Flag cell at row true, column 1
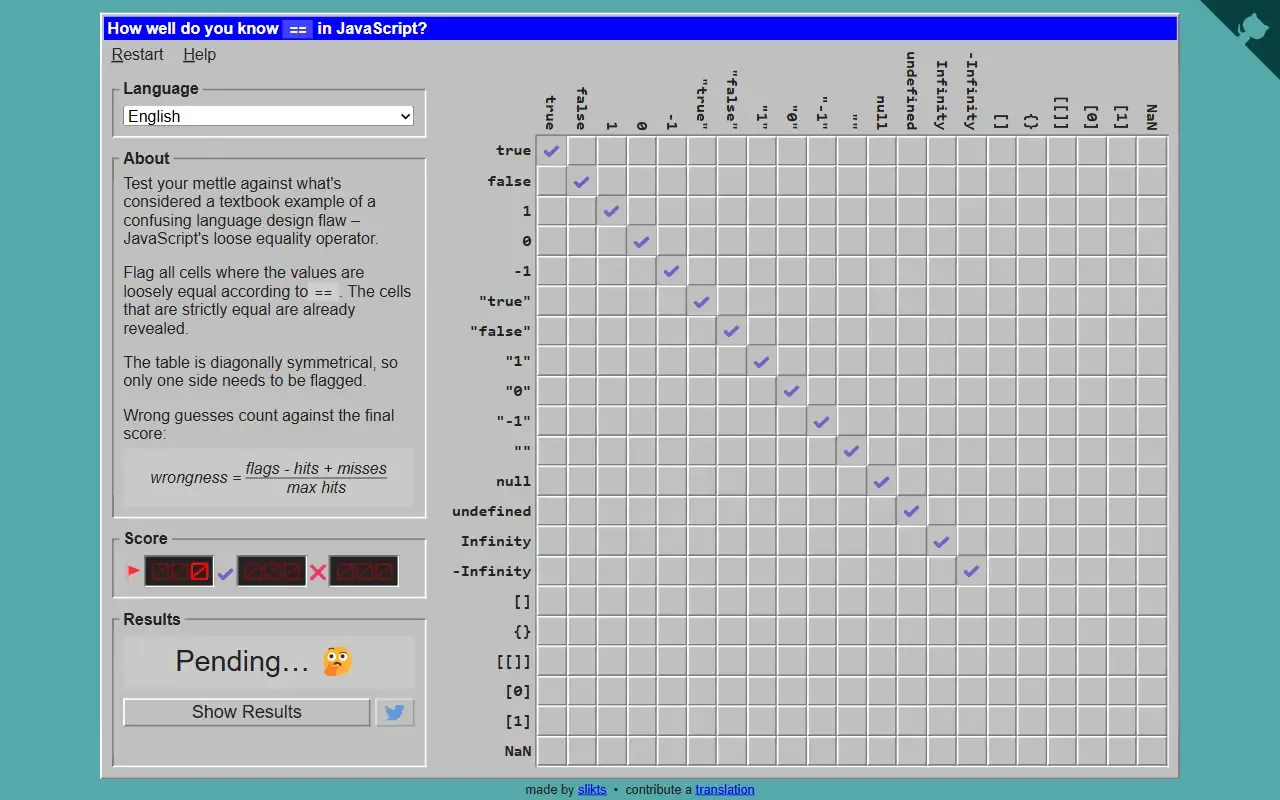Screen dimensions: 1280x800 [x=612, y=151]
